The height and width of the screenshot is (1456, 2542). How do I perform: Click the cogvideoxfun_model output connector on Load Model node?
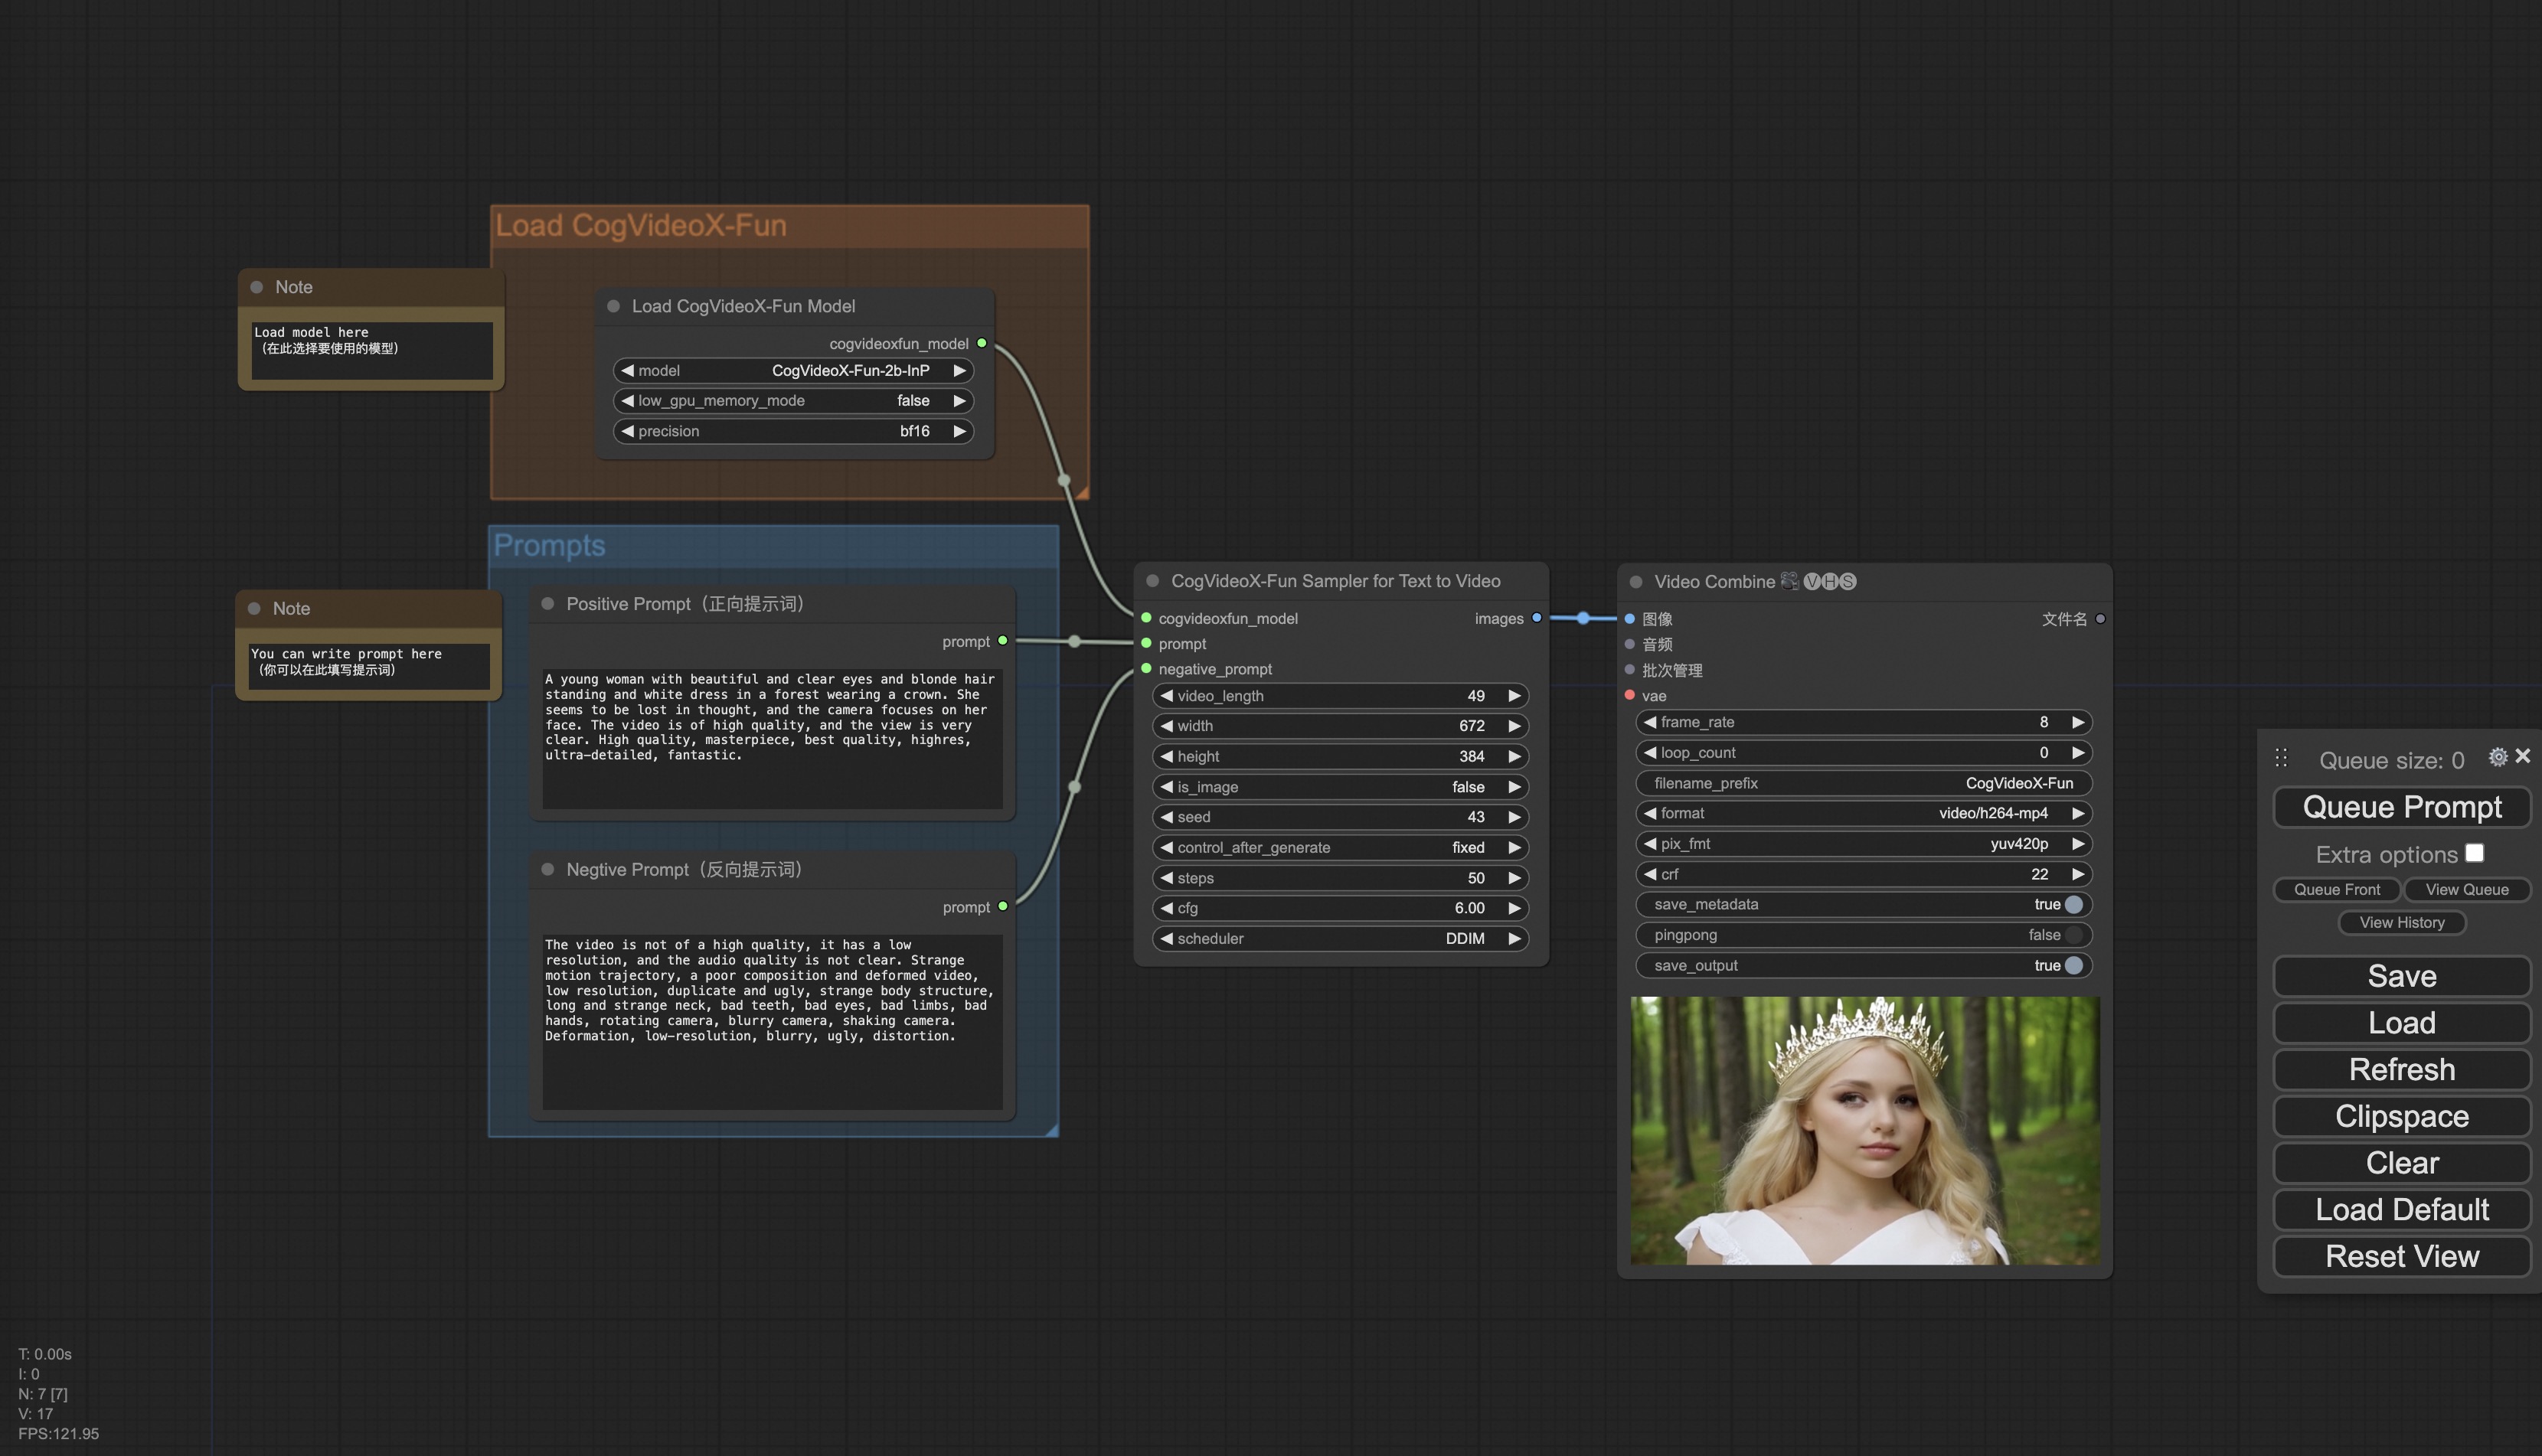pyautogui.click(x=982, y=343)
